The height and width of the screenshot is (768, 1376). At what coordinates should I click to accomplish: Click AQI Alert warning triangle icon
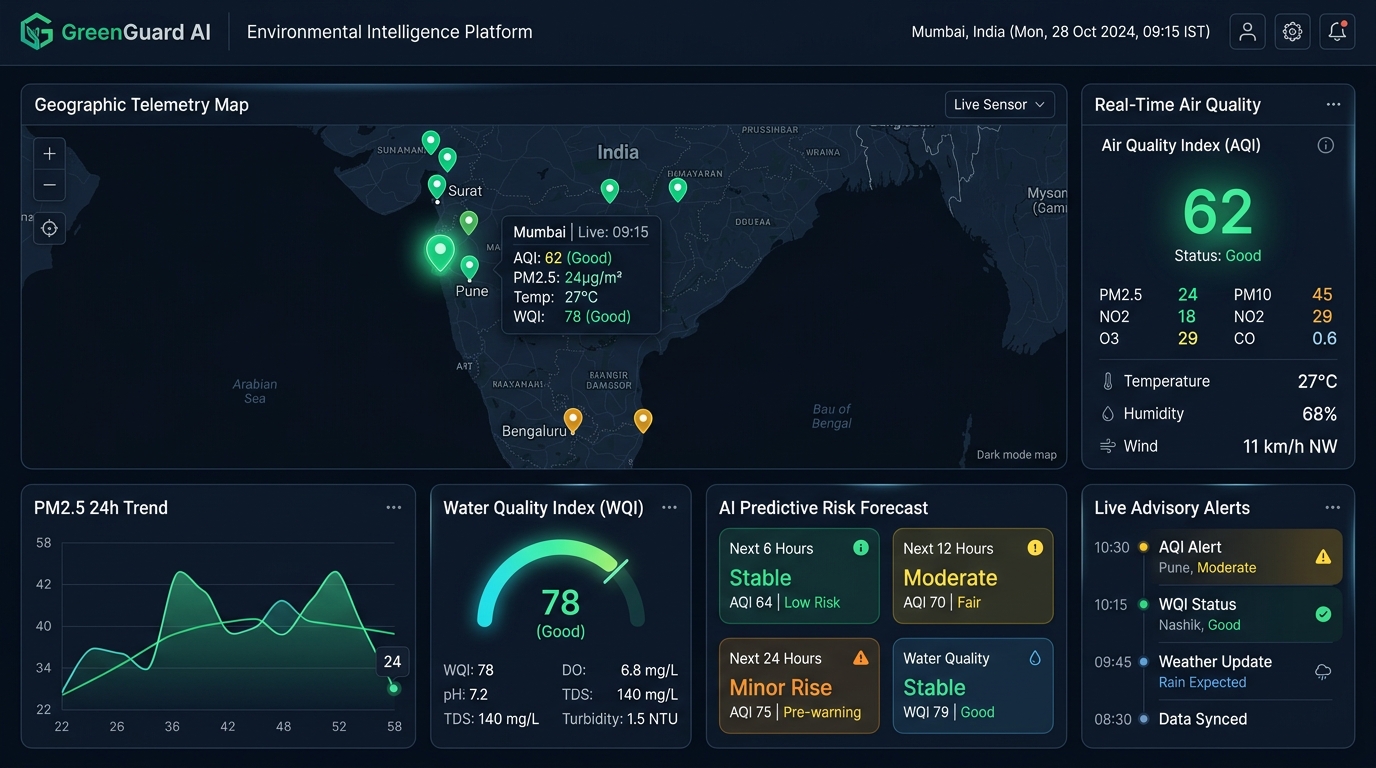point(1323,557)
